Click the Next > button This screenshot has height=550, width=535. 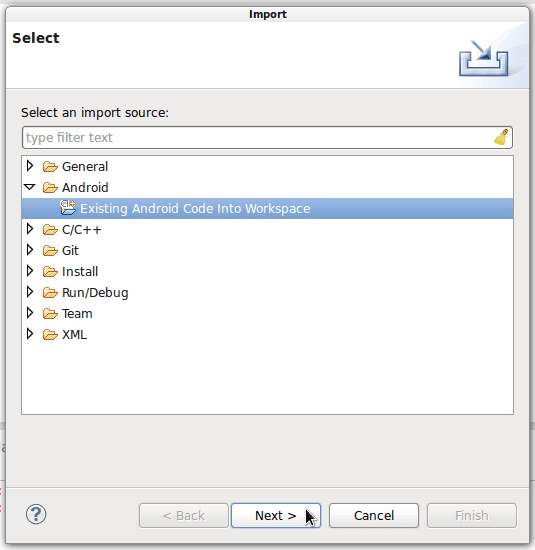(276, 516)
